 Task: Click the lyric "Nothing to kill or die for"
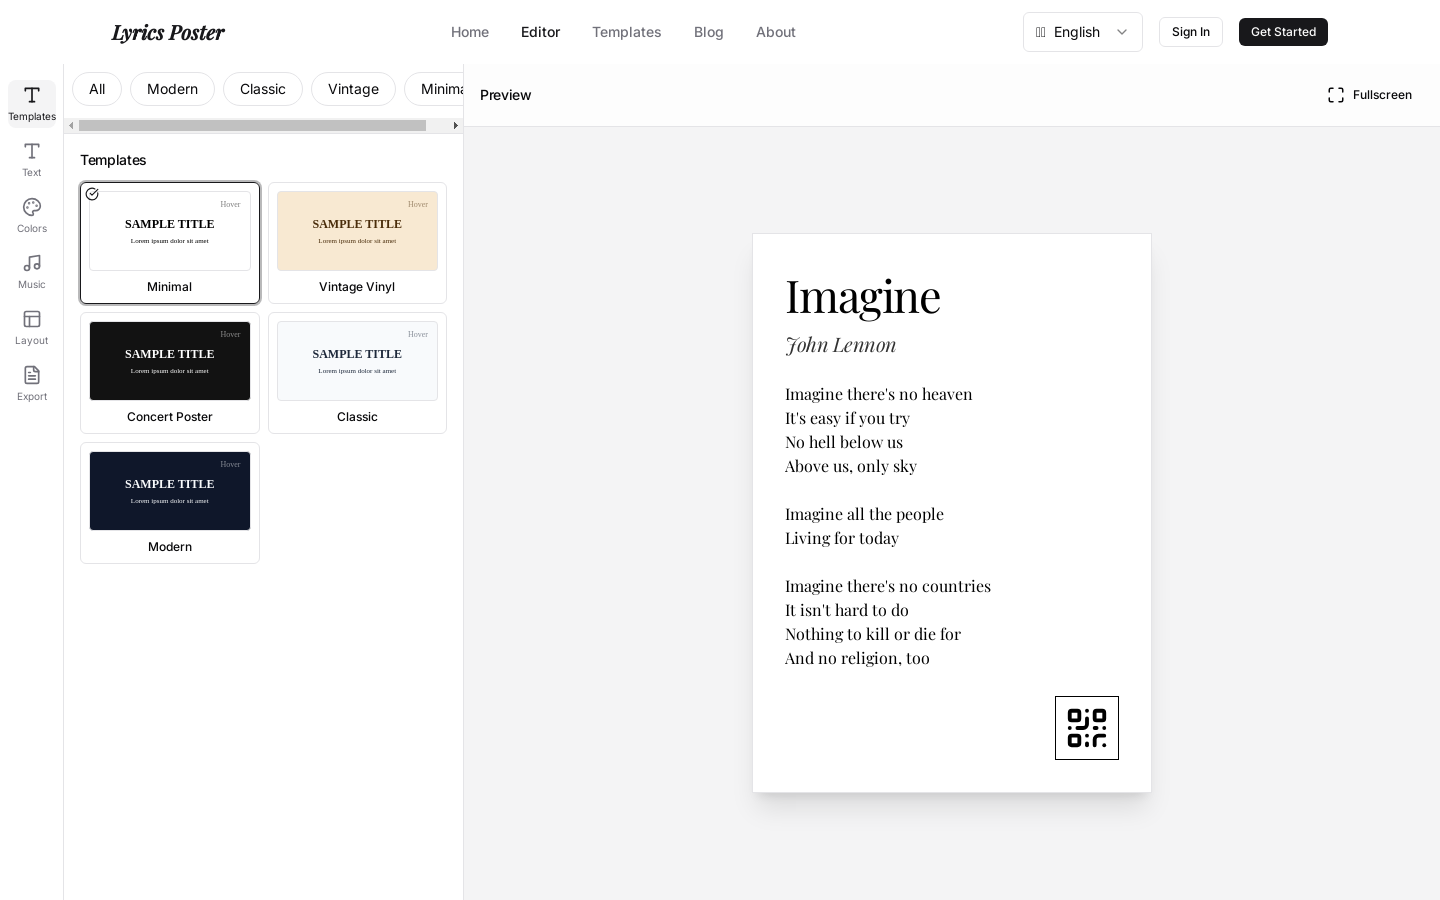(x=873, y=634)
